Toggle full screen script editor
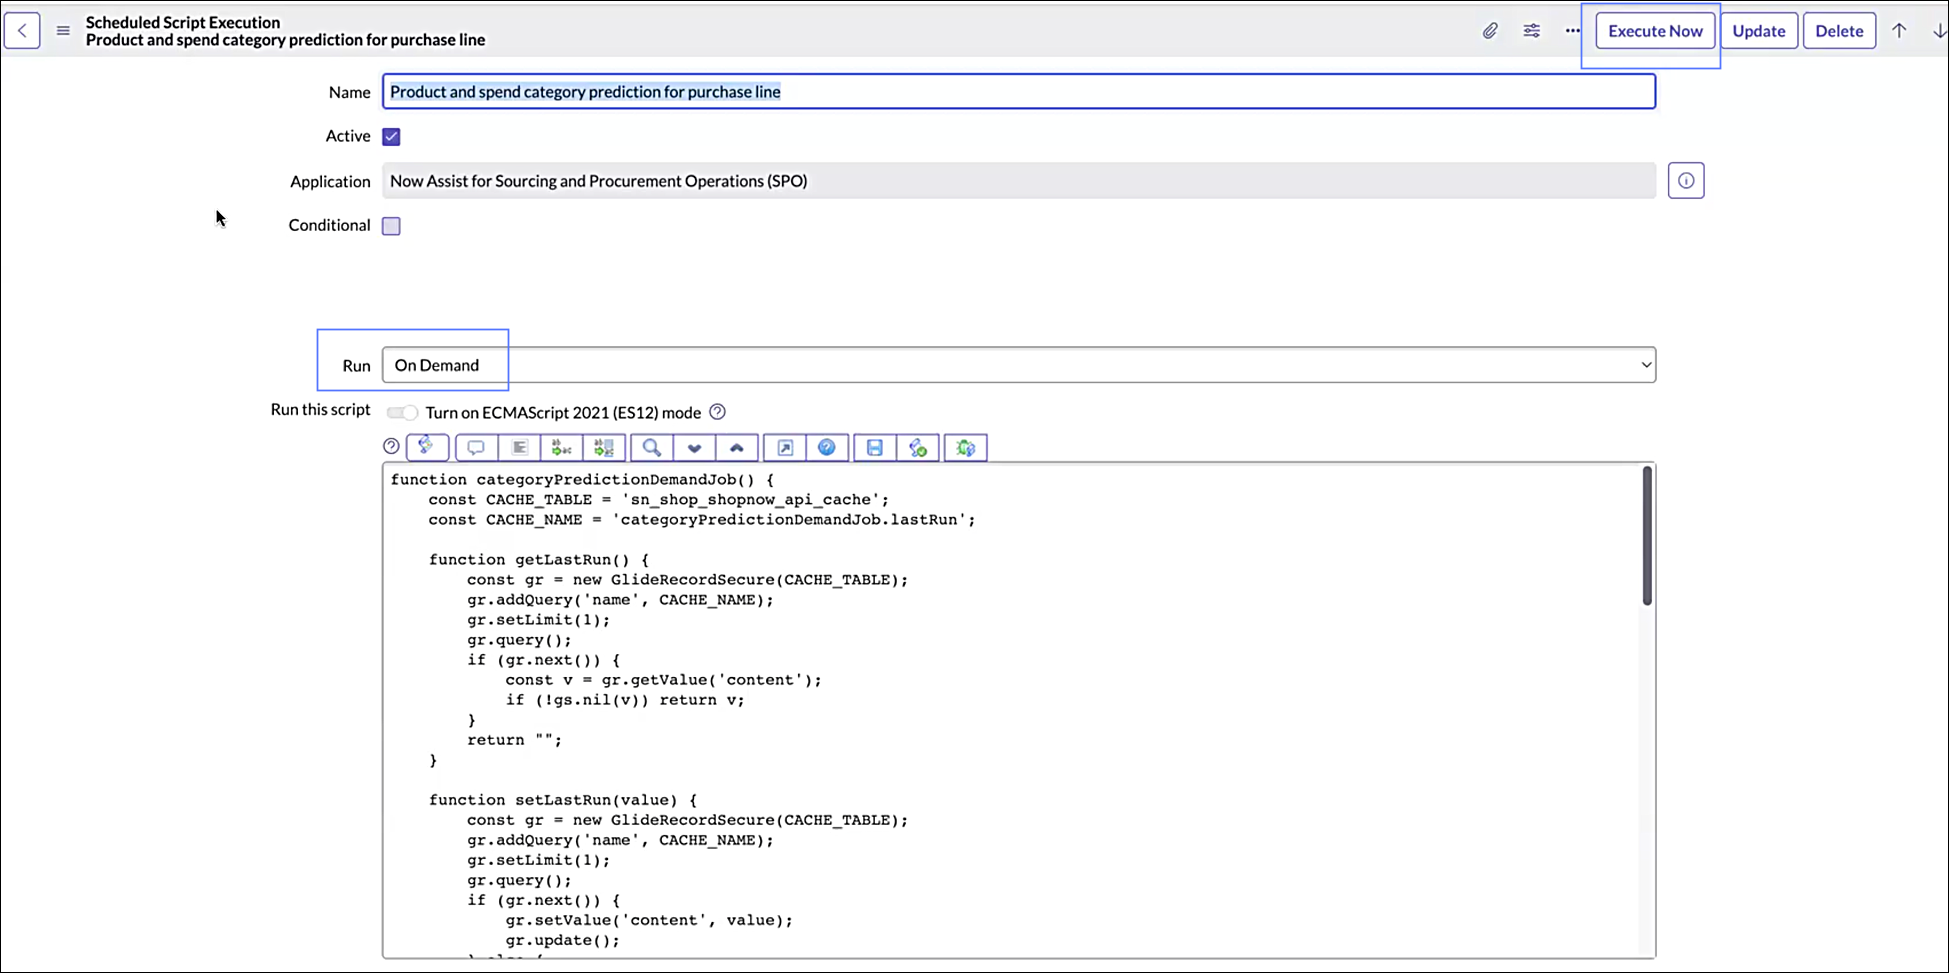This screenshot has width=1949, height=973. click(785, 448)
